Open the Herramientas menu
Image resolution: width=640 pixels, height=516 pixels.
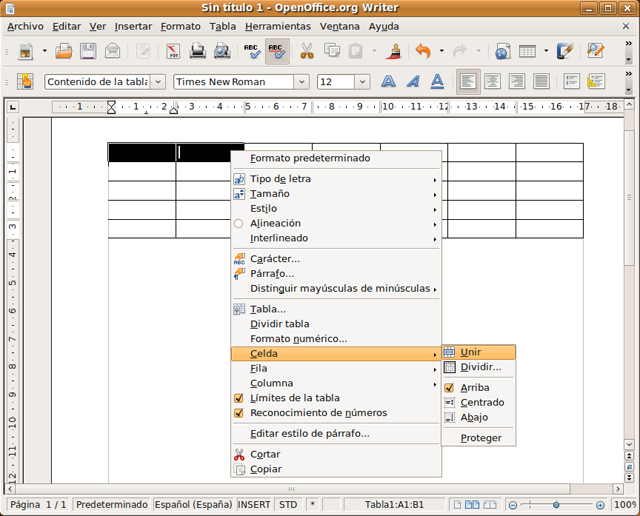[278, 26]
